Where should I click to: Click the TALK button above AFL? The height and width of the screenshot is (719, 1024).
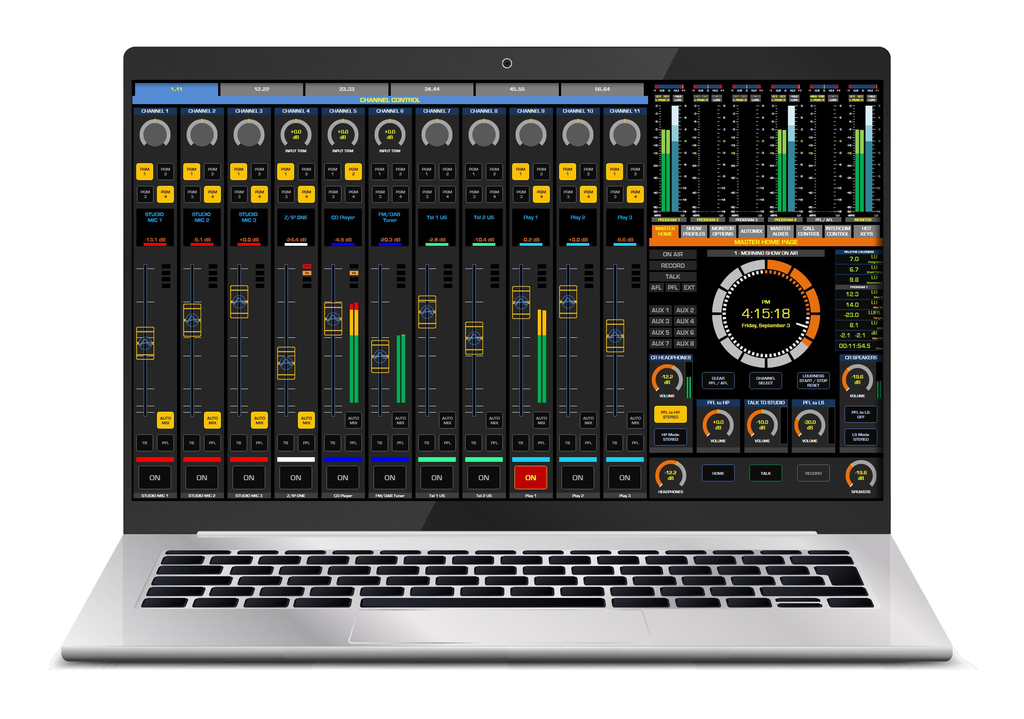673,277
